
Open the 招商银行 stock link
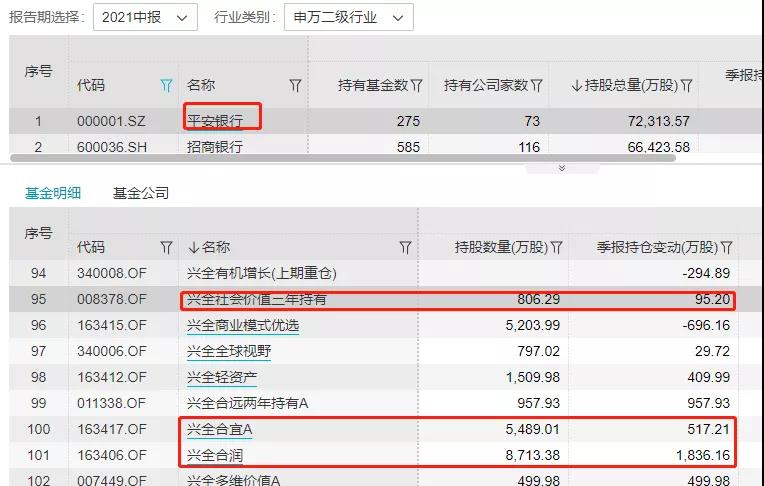pyautogui.click(x=215, y=147)
